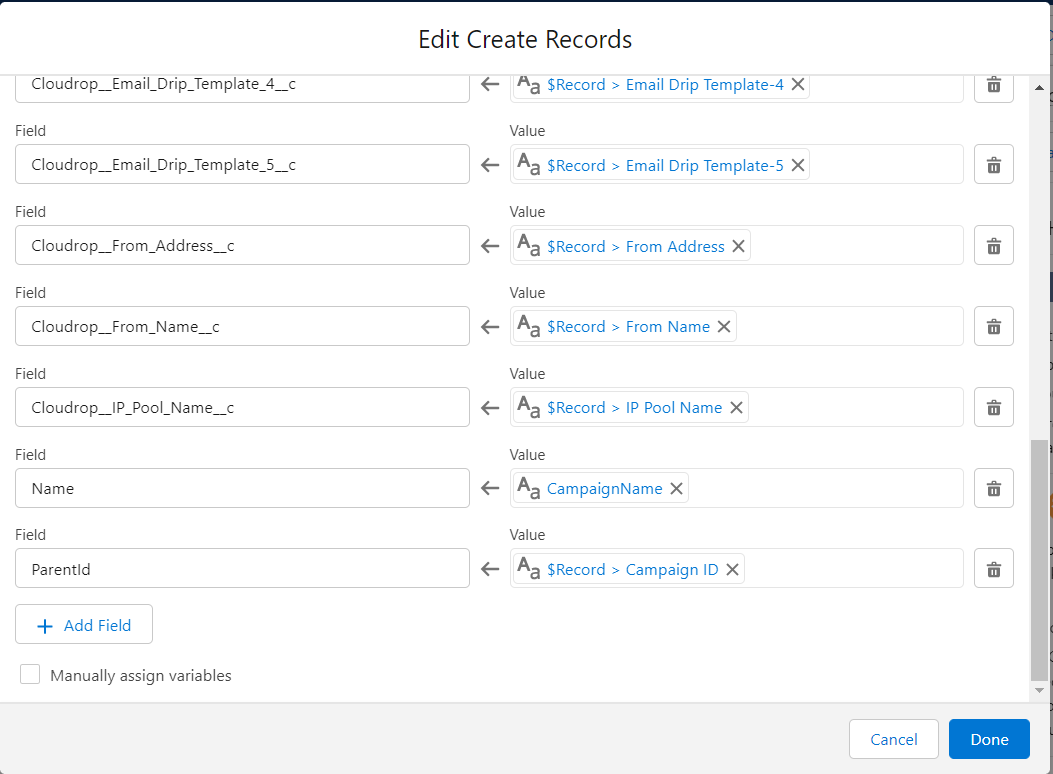Click the Cloudrop__IP_Pool_Name__c field input

pos(242,407)
